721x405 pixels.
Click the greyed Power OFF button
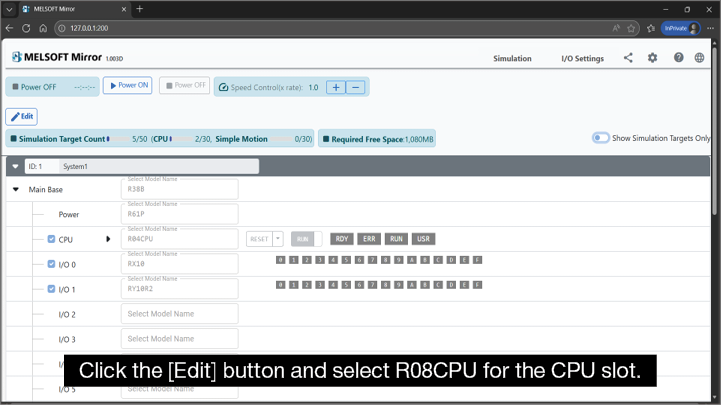pos(184,86)
